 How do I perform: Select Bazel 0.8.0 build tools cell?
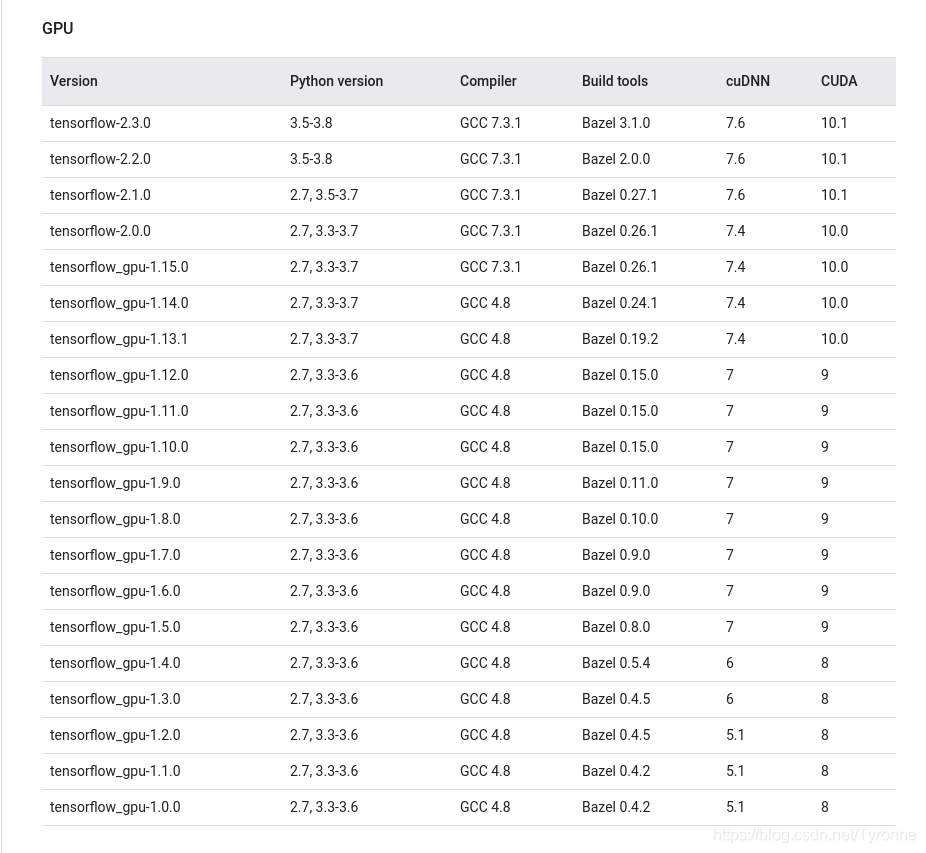616,627
